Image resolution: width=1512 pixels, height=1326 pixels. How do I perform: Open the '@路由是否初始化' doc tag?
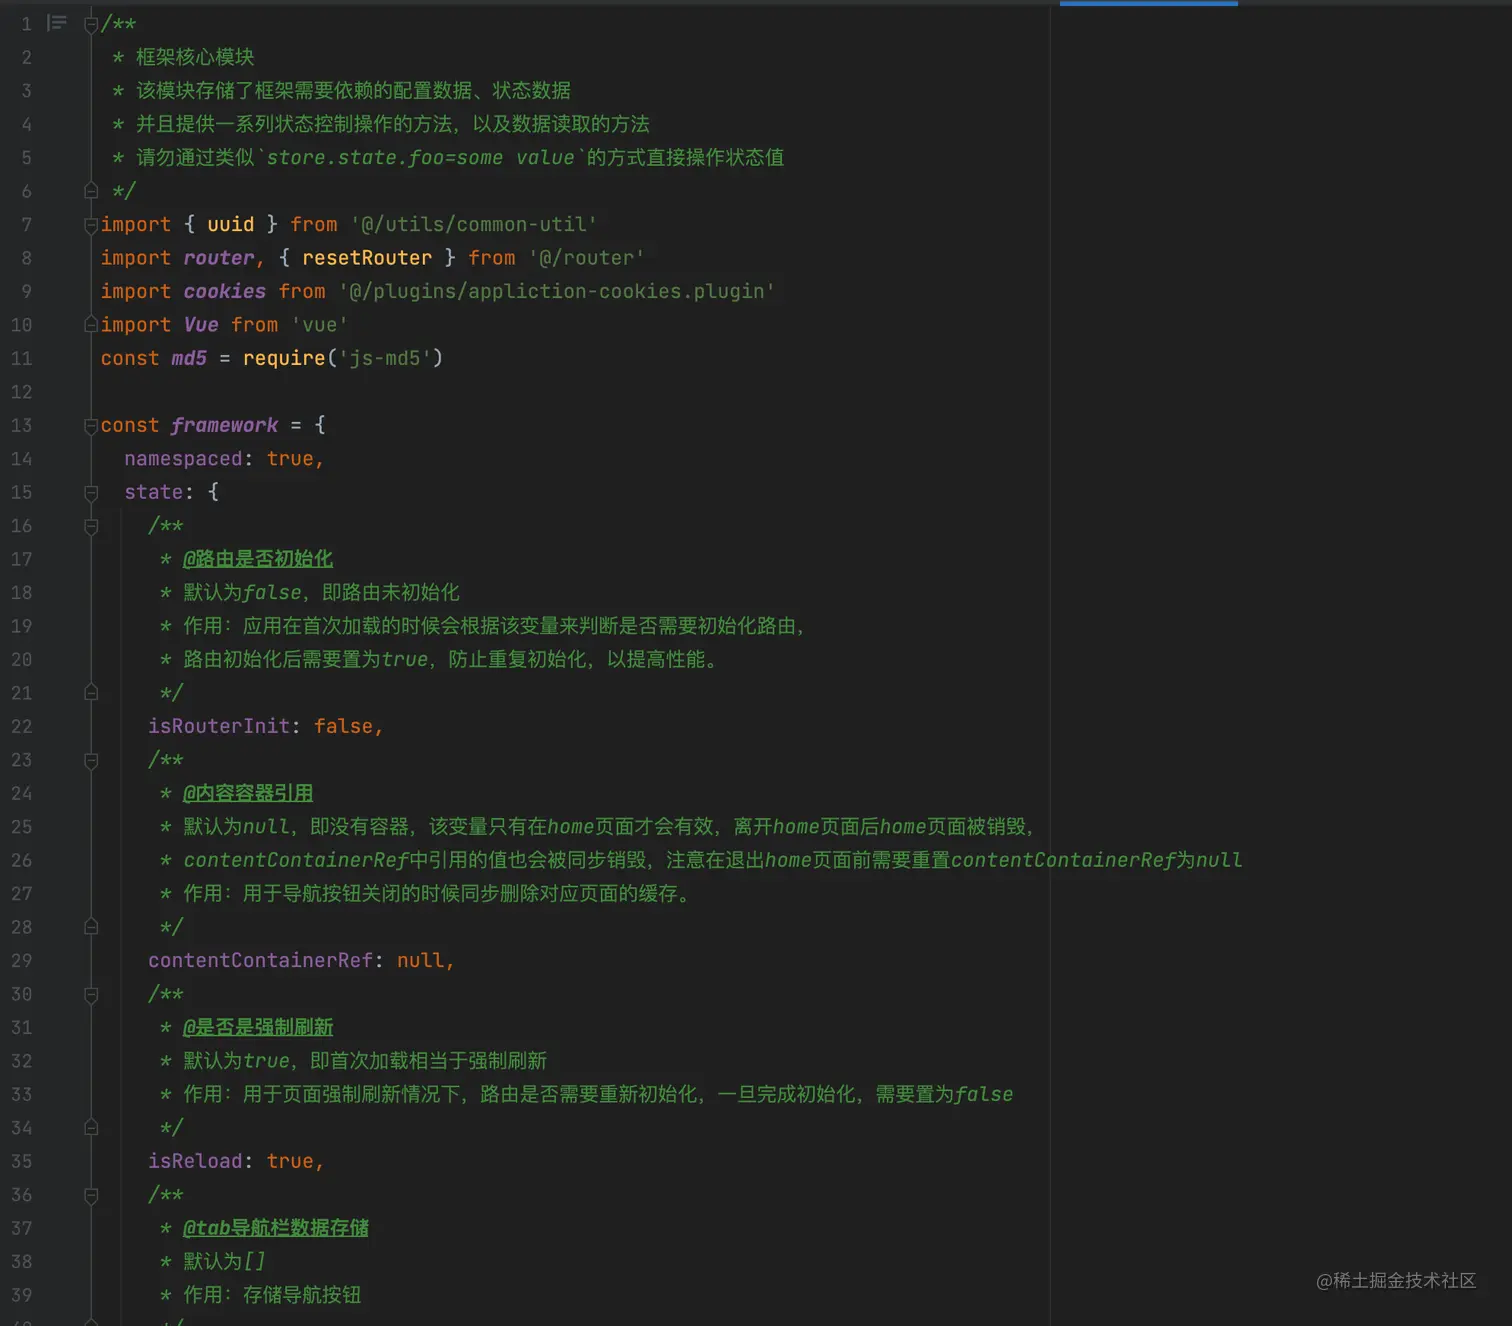258,559
